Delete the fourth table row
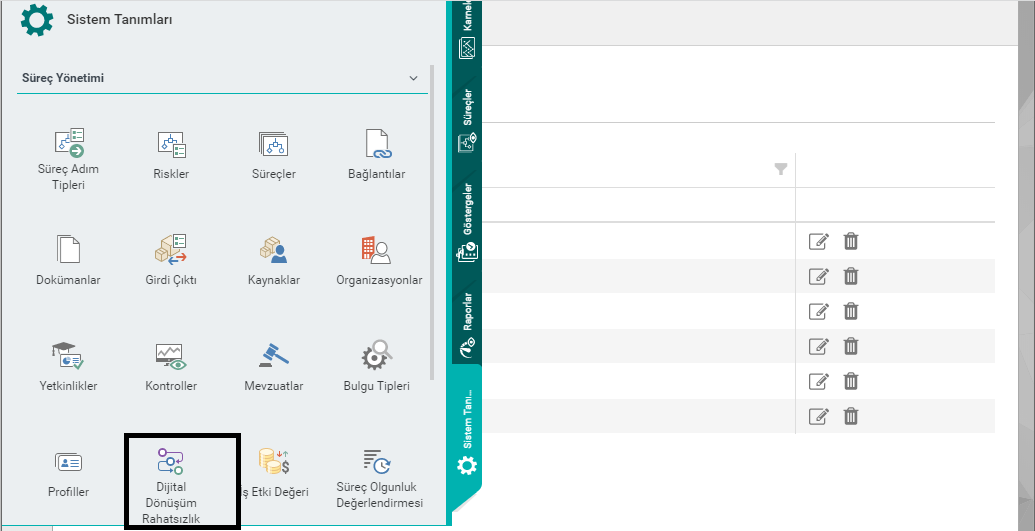Image resolution: width=1035 pixels, height=531 pixels. pyautogui.click(x=851, y=346)
